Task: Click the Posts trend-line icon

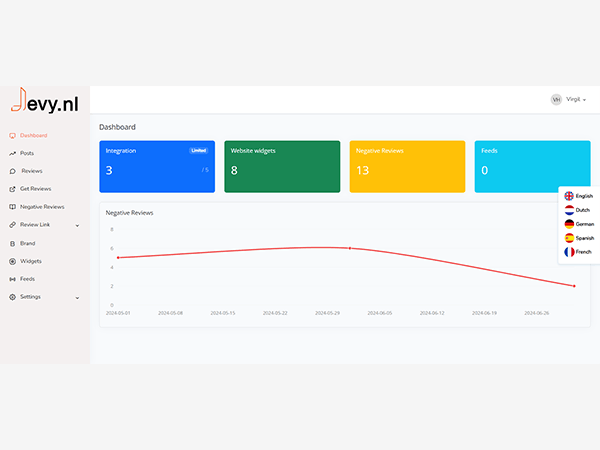Action: point(13,153)
